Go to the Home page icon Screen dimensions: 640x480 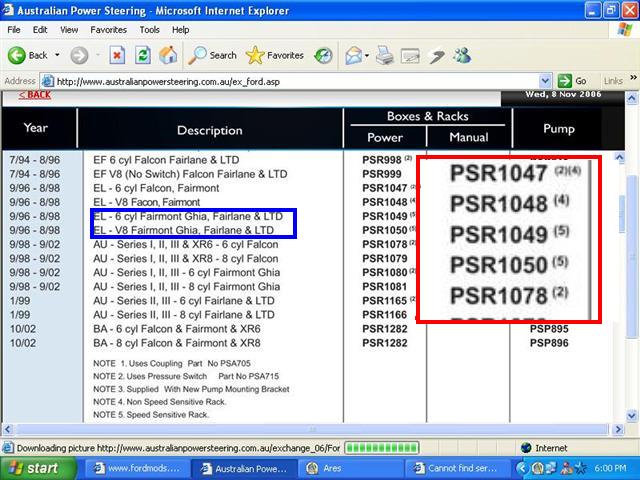click(169, 55)
